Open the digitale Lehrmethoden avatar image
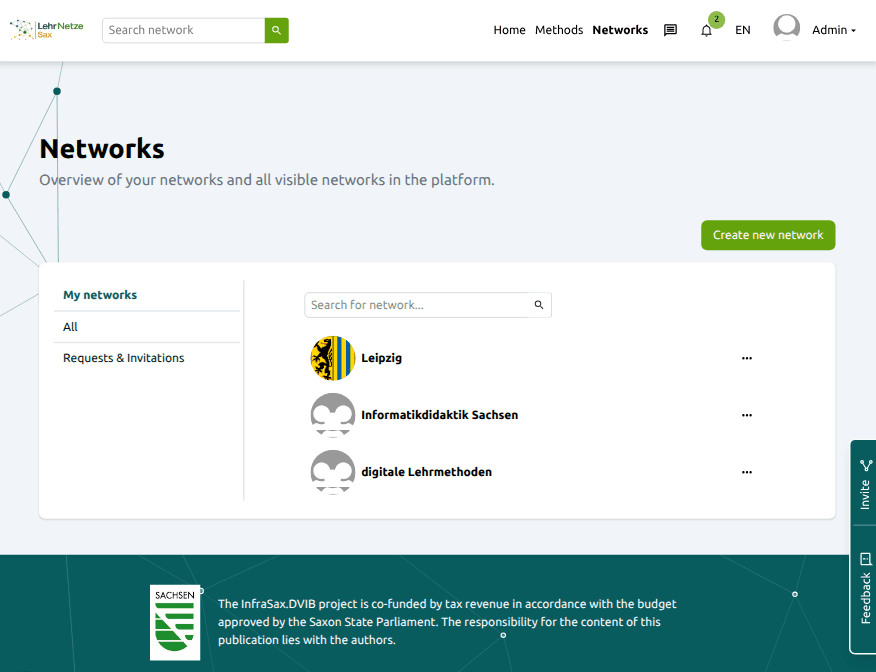The width and height of the screenshot is (876, 672). coord(333,472)
